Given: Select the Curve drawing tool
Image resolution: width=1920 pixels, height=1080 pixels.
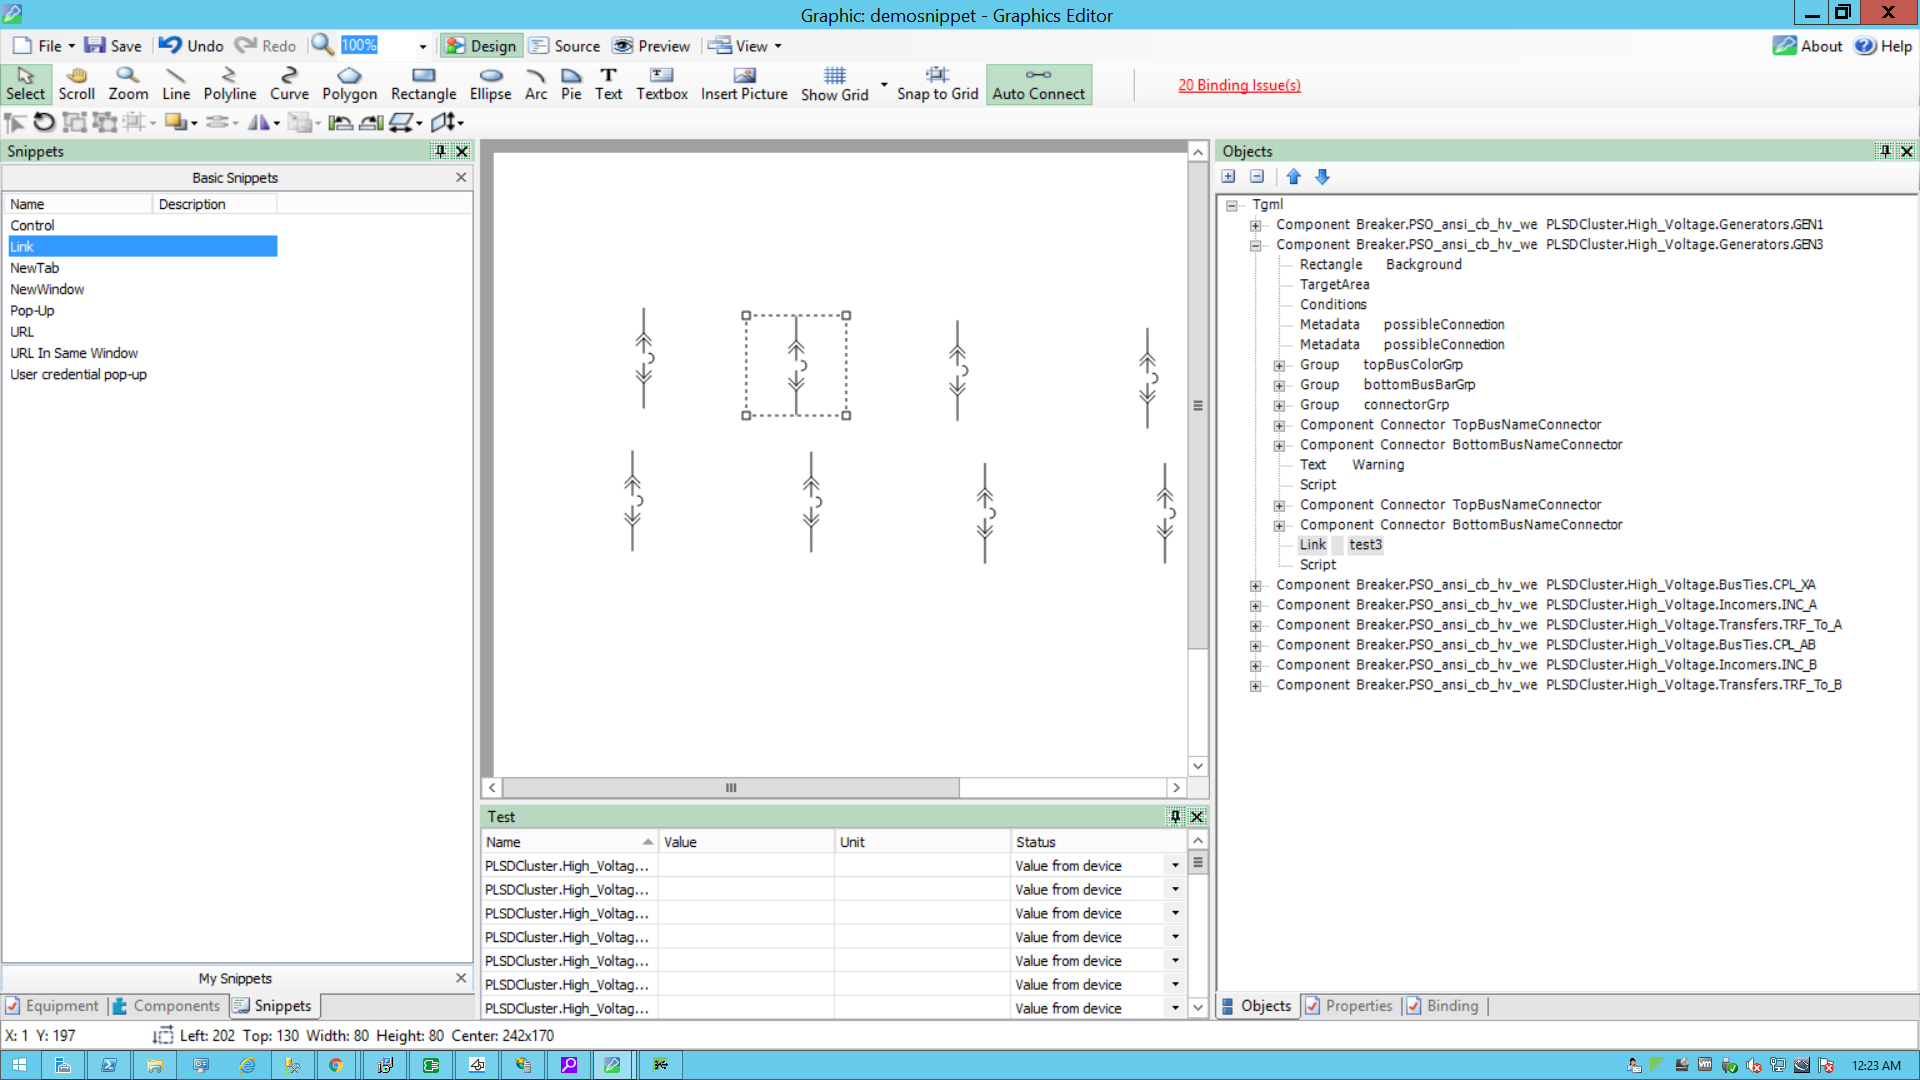Looking at the screenshot, I should [x=289, y=84].
